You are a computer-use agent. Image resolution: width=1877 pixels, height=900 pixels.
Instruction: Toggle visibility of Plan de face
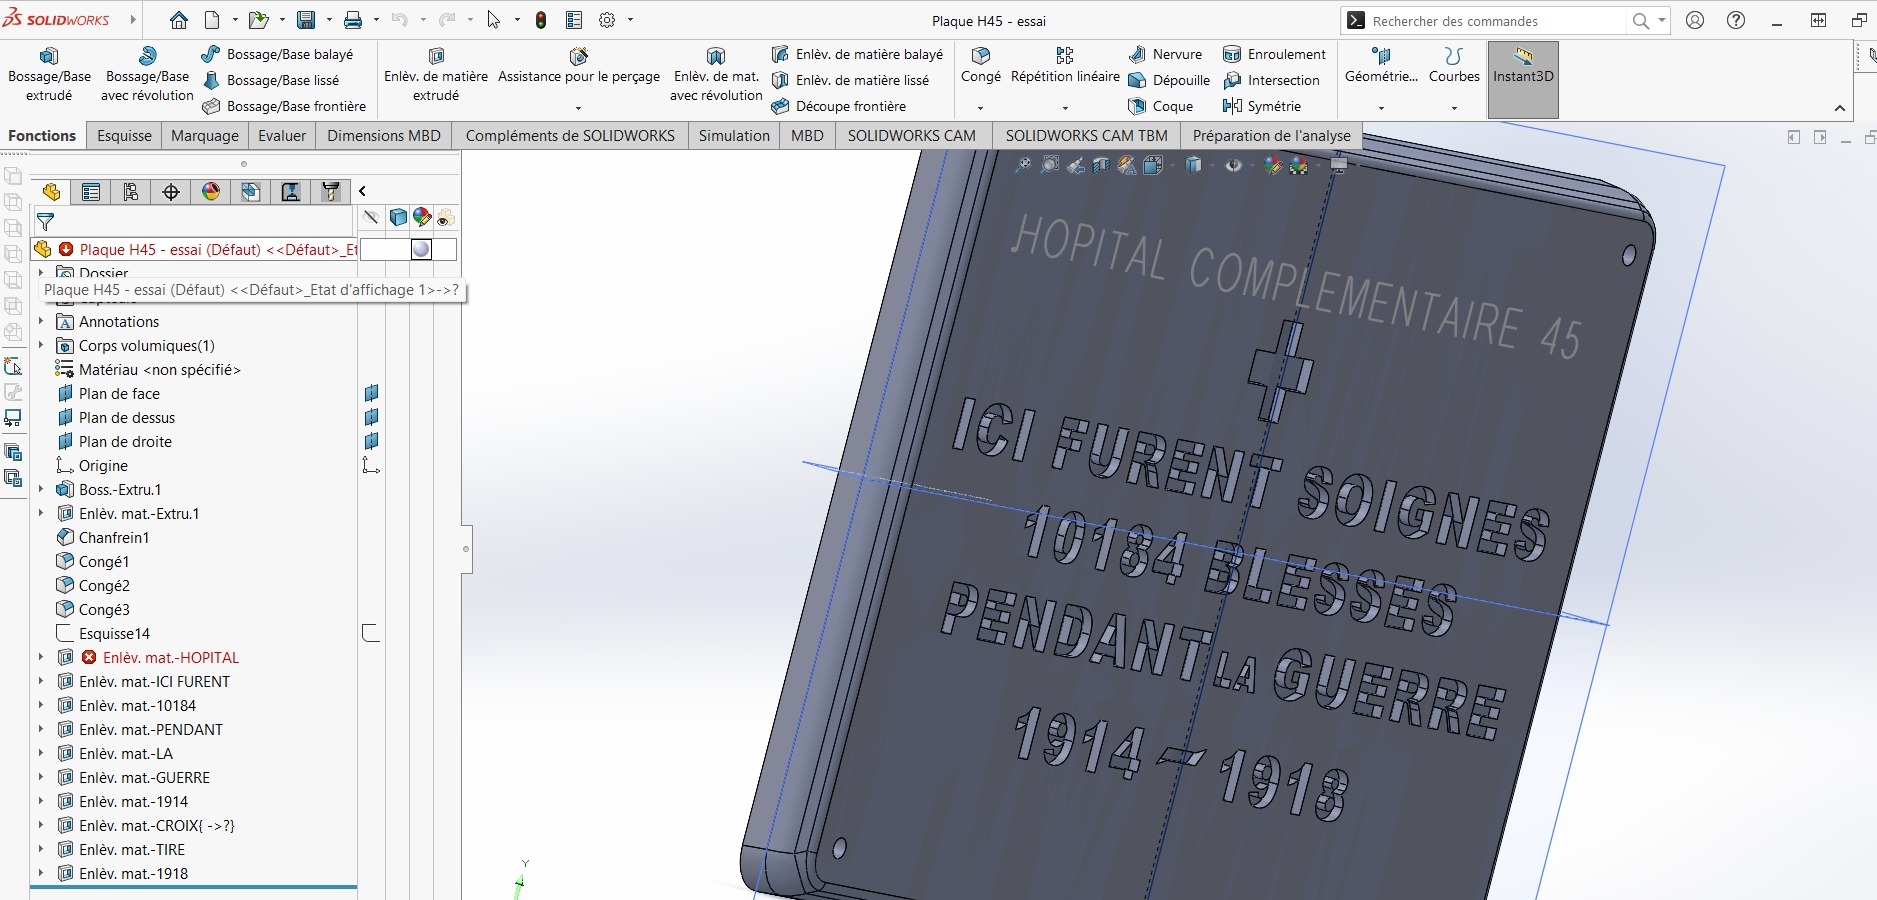coord(371,393)
